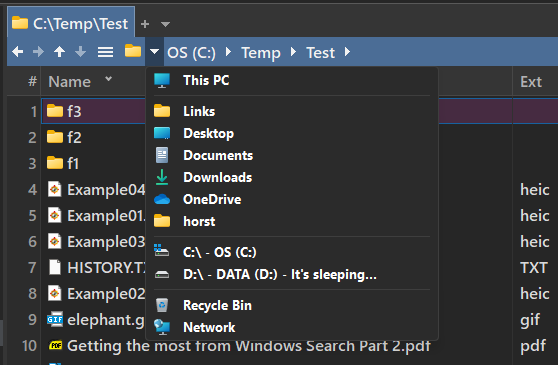The image size is (558, 365).
Task: Expand the arrow after Temp breadcrumb
Action: point(293,52)
